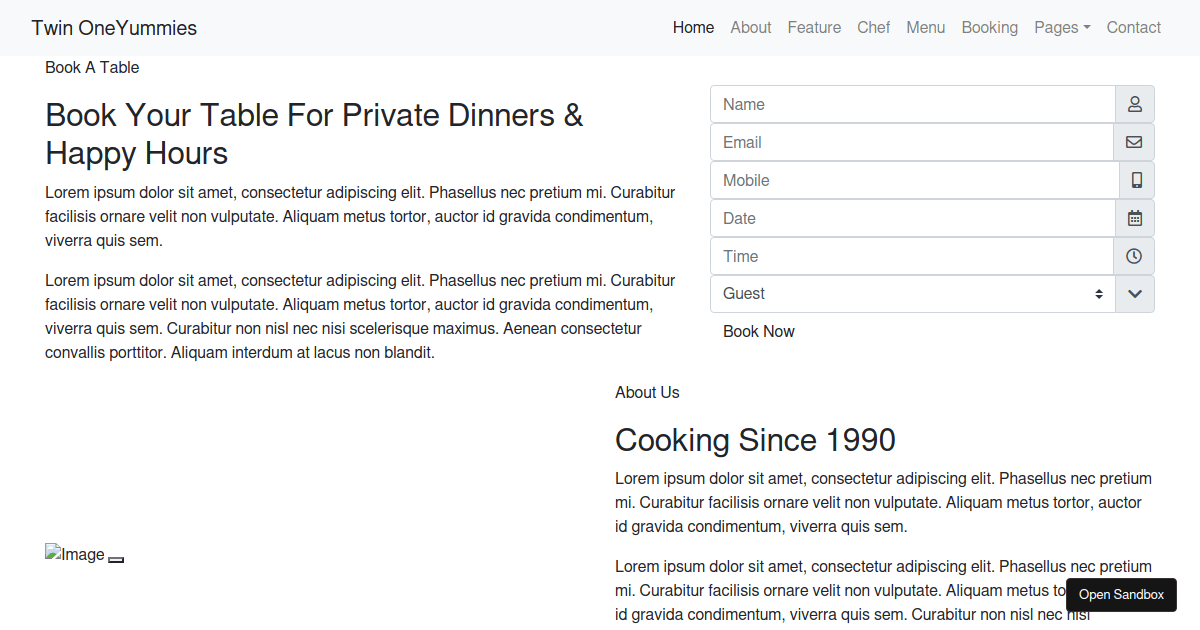Go to the Home nav item
The height and width of the screenshot is (630, 1200).
(693, 28)
